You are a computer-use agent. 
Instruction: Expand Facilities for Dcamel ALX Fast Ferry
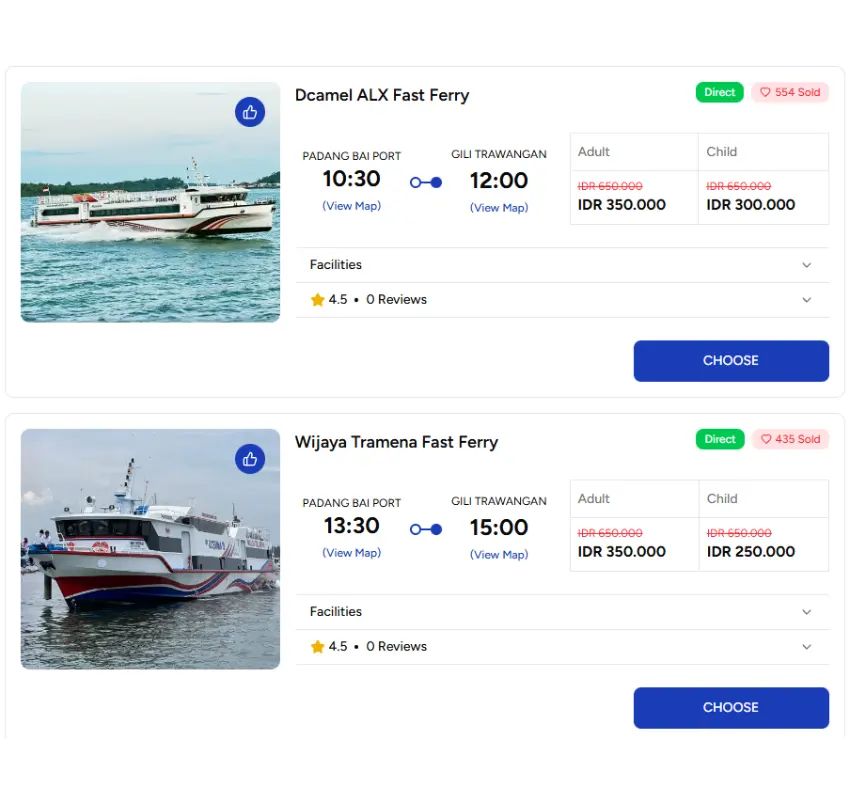(x=806, y=265)
